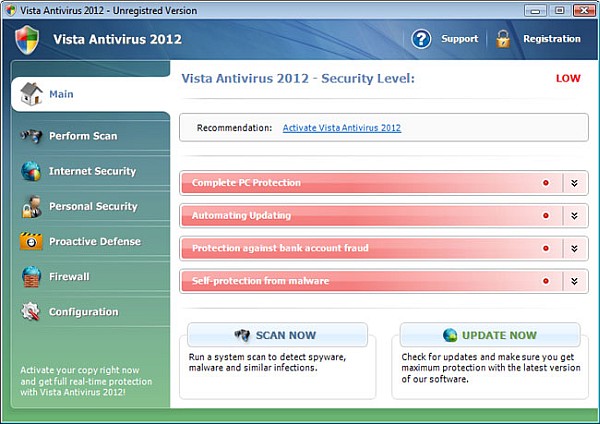This screenshot has height=424, width=600.
Task: Click red dot for bank account fraud protection
Action: [546, 248]
